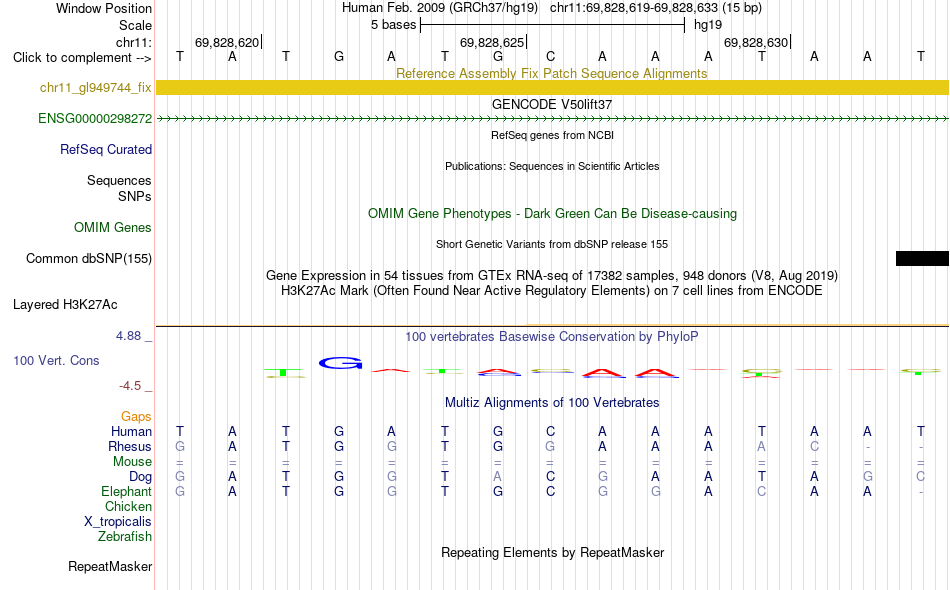The width and height of the screenshot is (950, 590).
Task: Click the orange Gaps row label
Action: click(x=136, y=416)
